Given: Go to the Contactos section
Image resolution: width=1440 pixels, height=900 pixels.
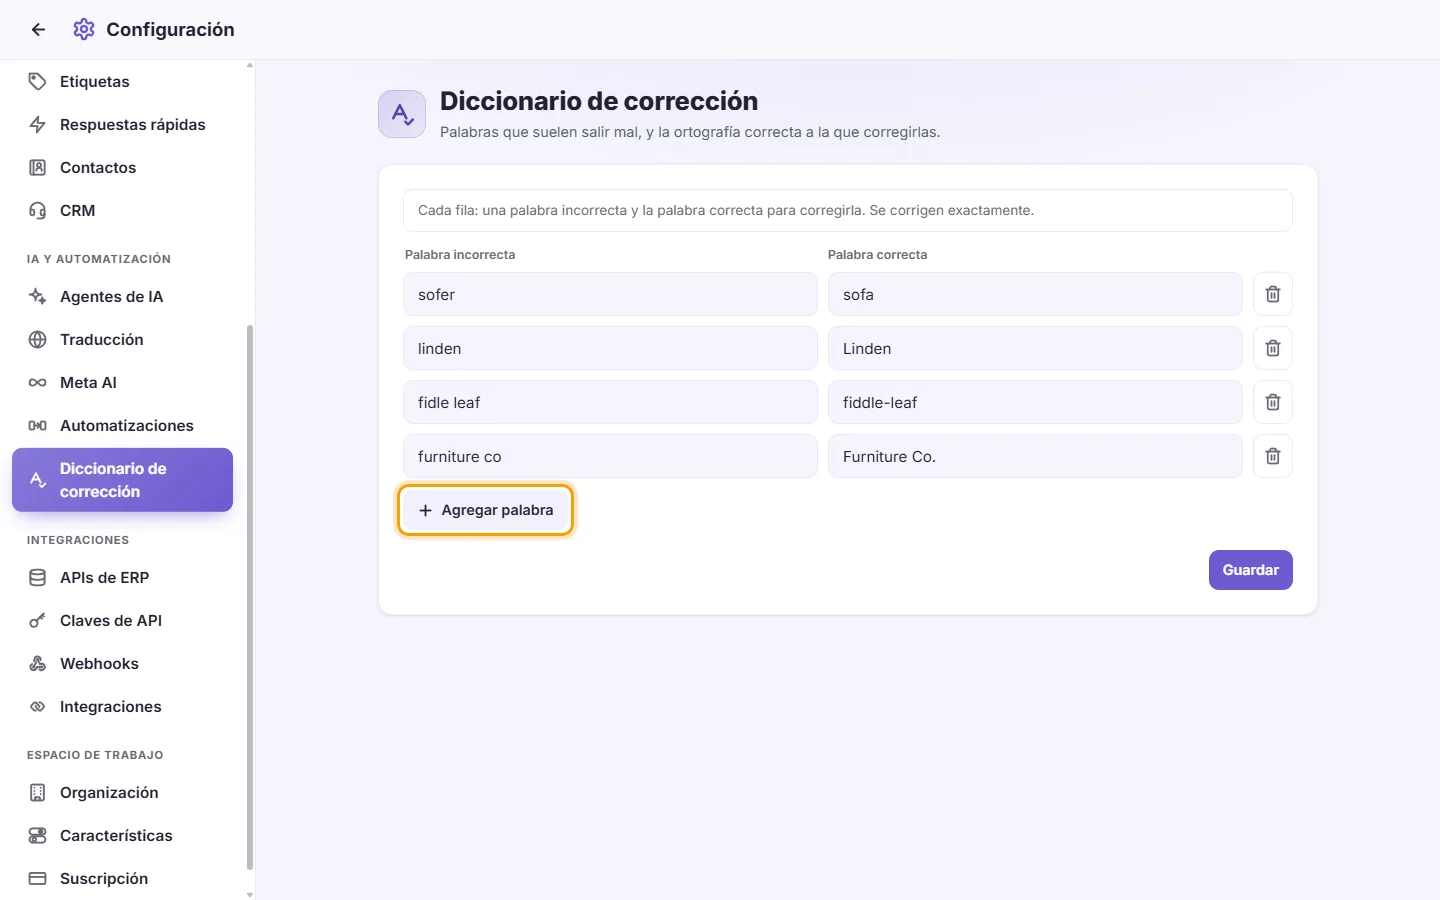Looking at the screenshot, I should [122, 168].
